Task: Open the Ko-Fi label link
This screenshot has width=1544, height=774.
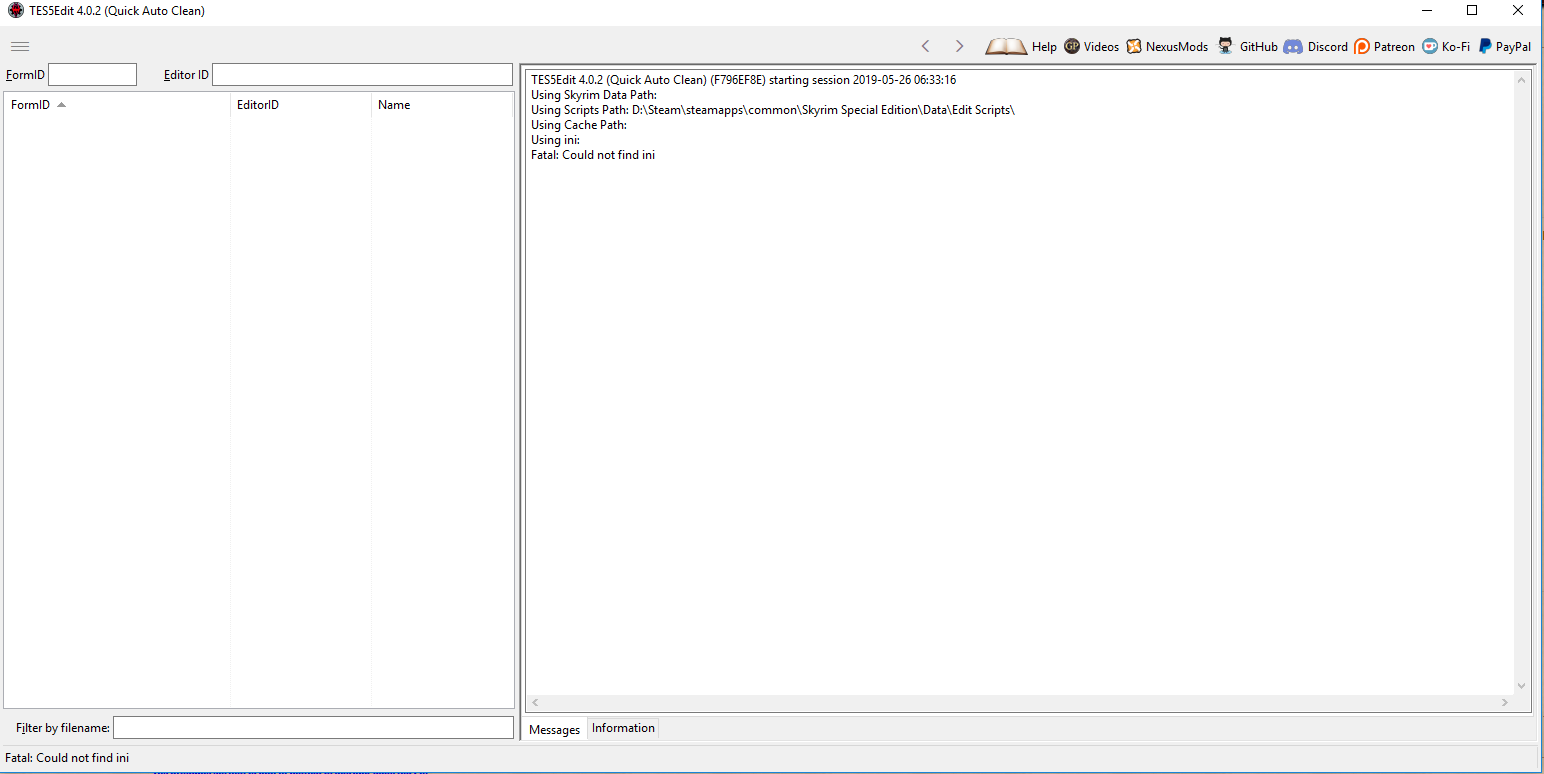Action: (1456, 47)
